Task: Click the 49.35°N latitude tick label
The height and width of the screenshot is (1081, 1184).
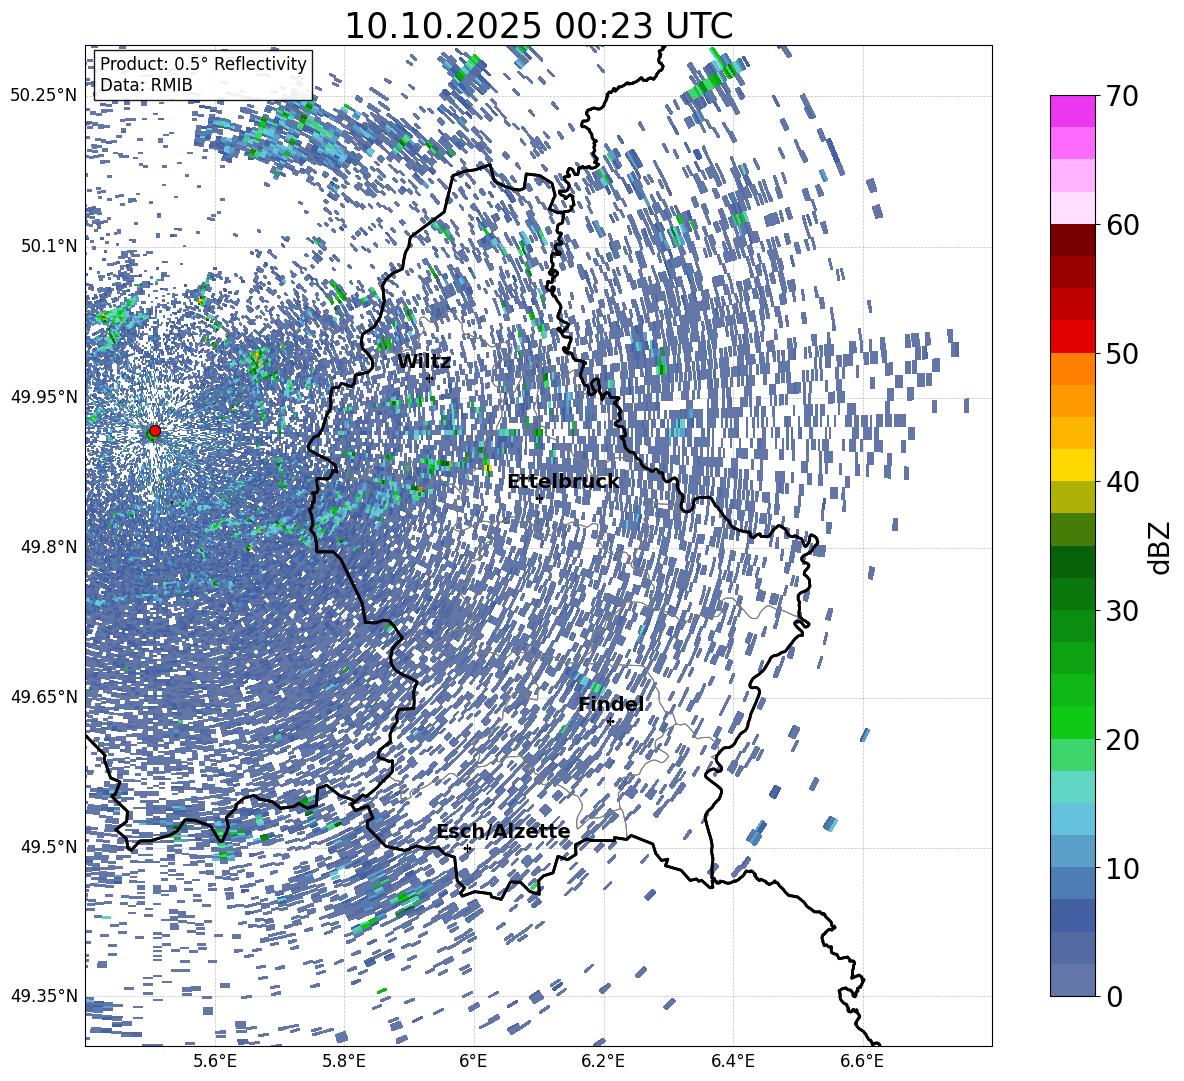Action: pos(44,996)
